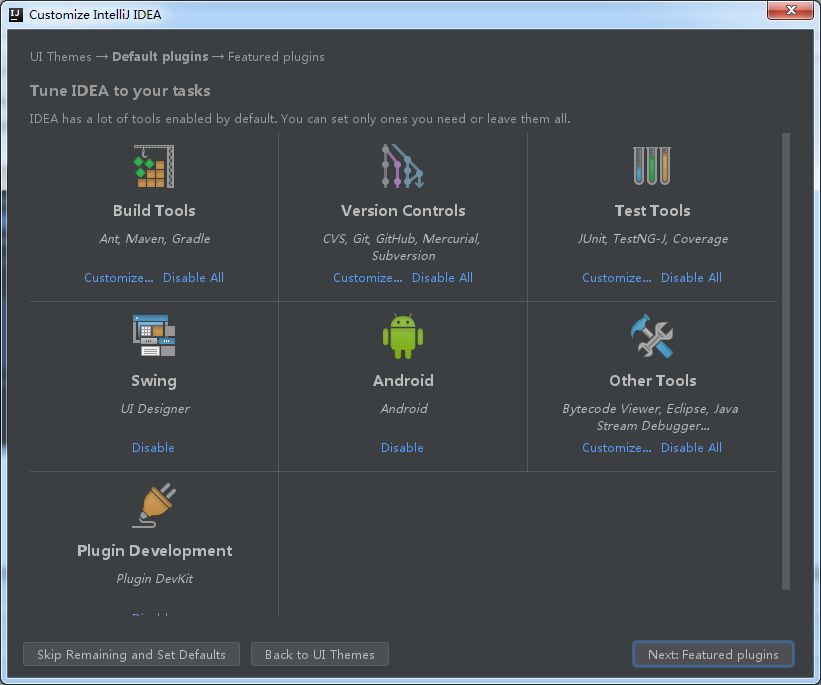Click the Version Controls heading

(x=403, y=211)
